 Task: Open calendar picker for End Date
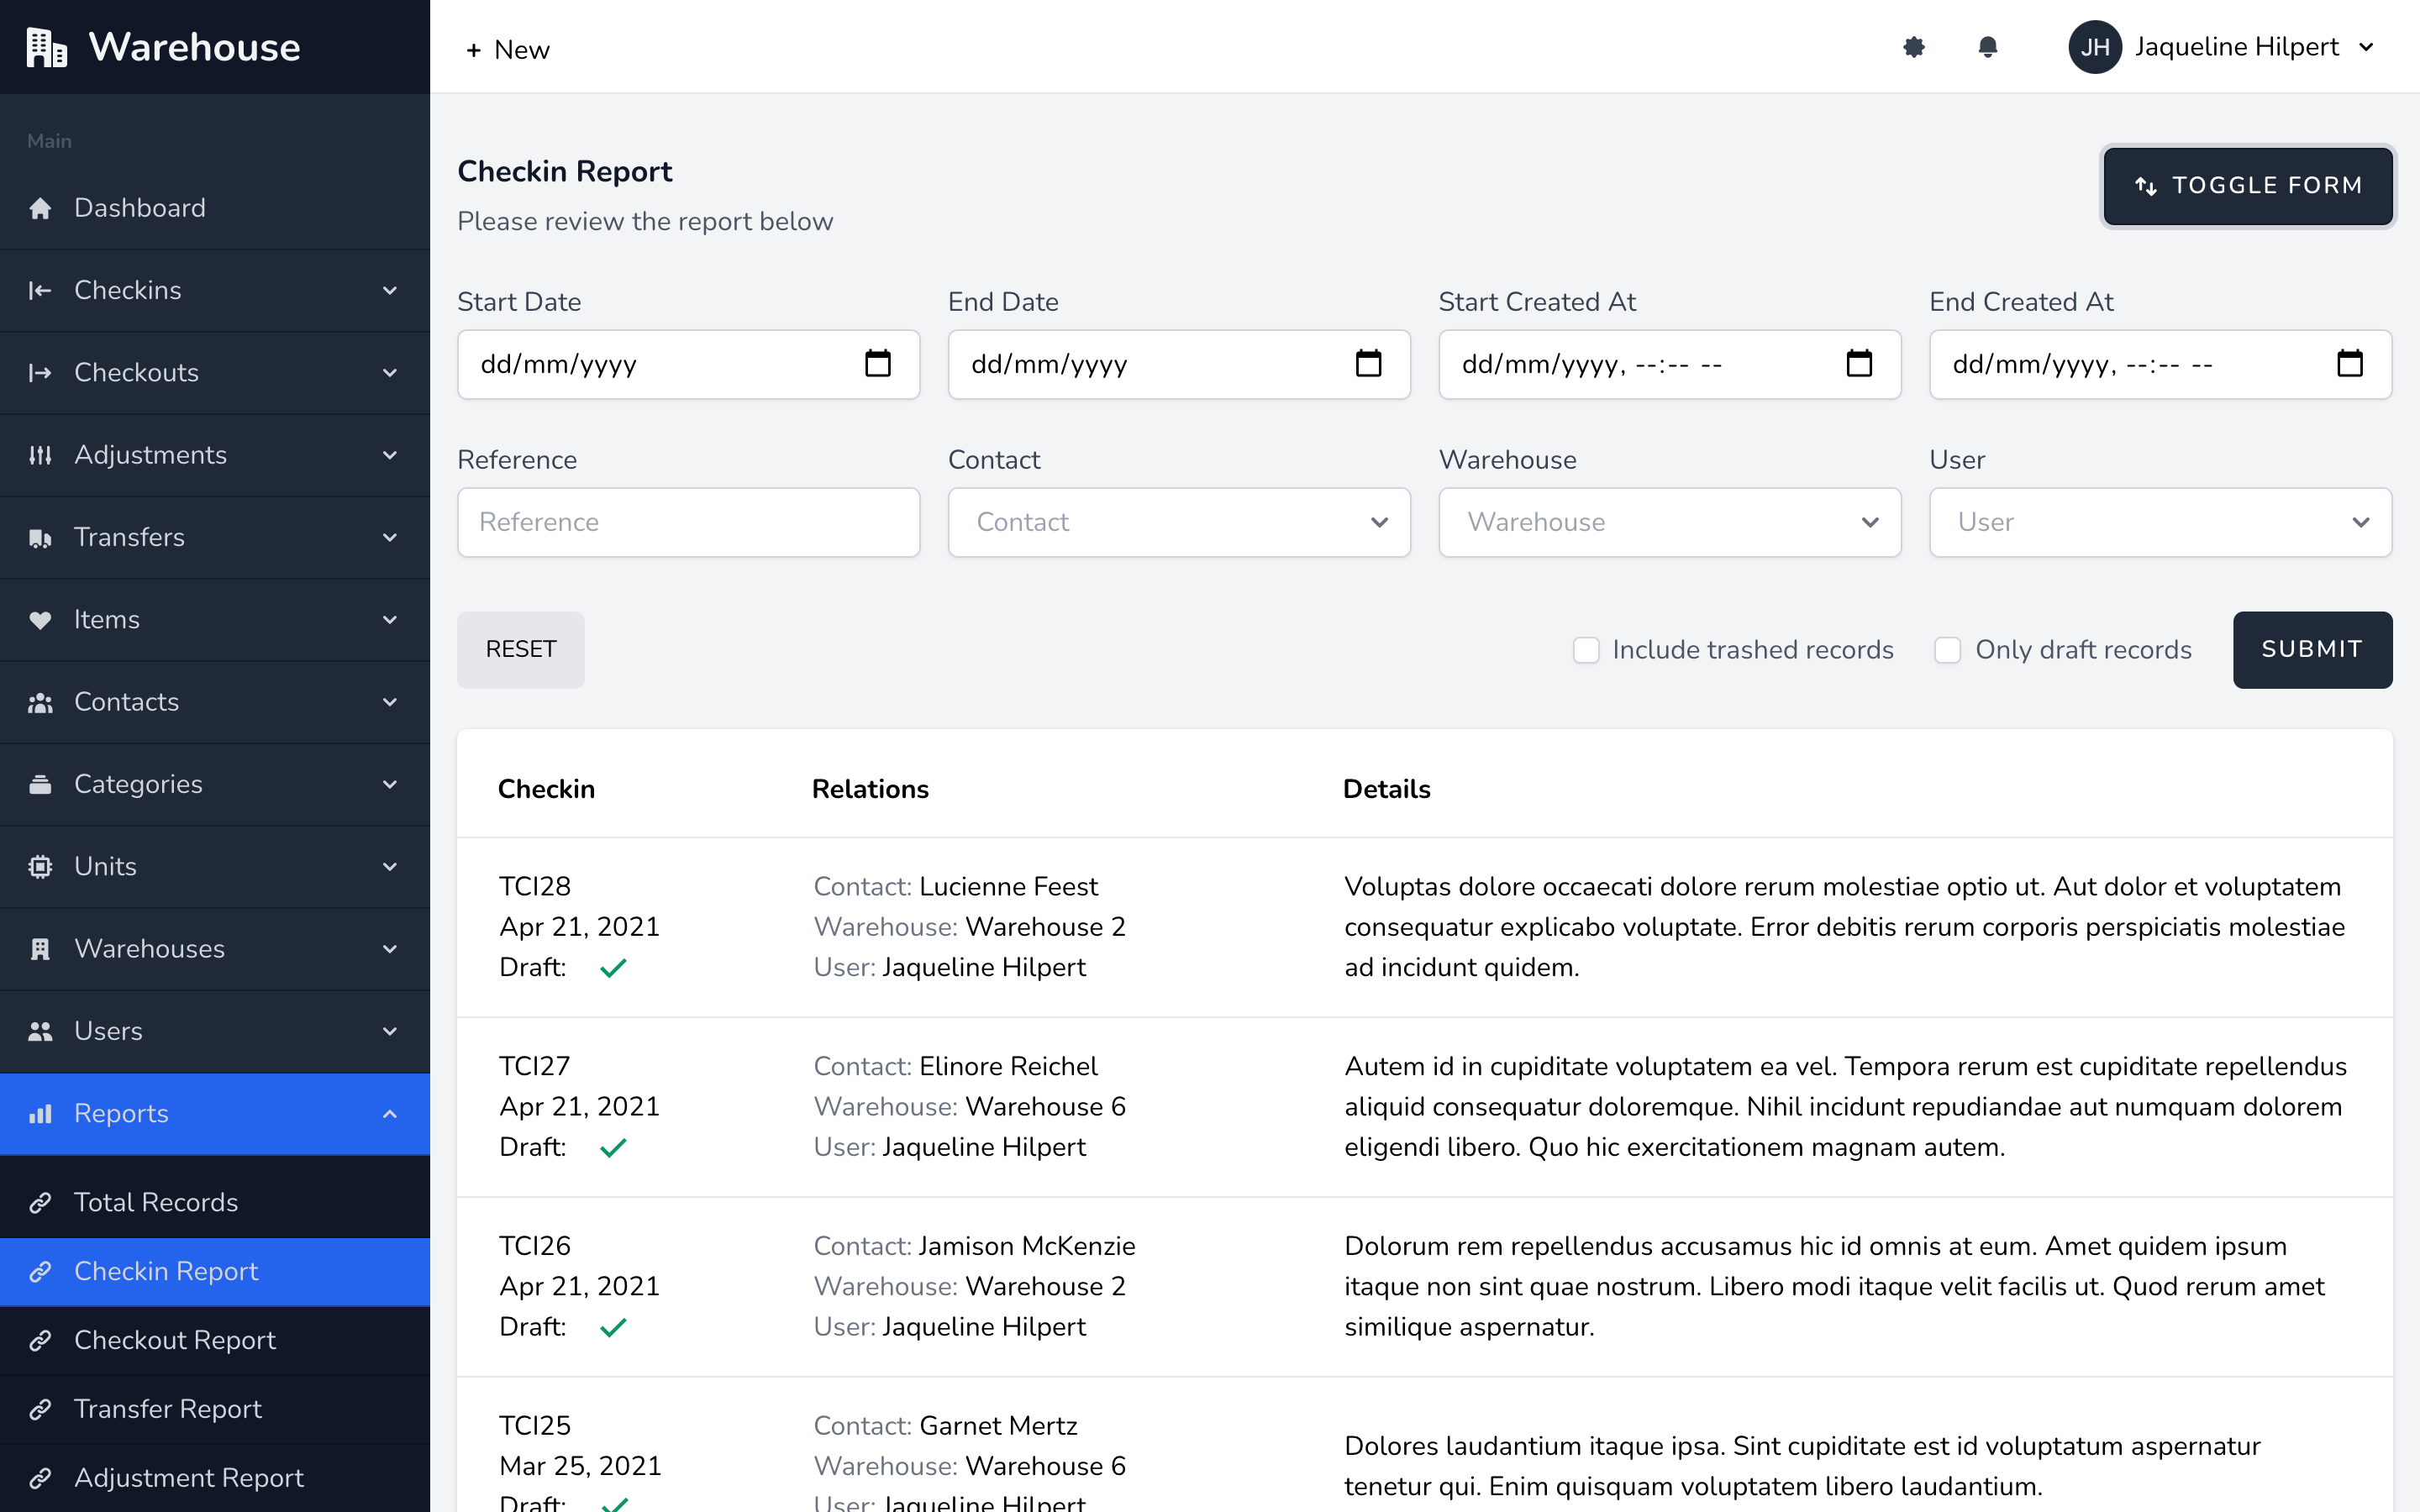point(1368,363)
